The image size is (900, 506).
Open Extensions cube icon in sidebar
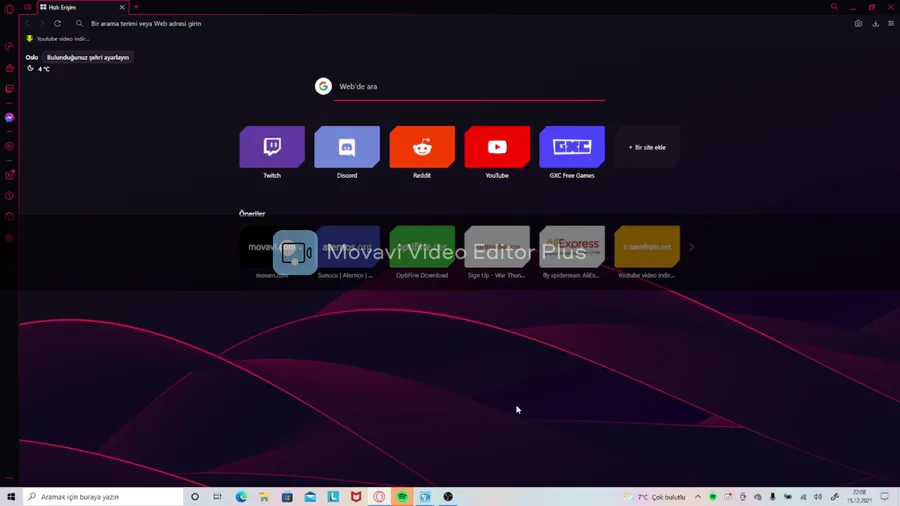click(x=9, y=216)
